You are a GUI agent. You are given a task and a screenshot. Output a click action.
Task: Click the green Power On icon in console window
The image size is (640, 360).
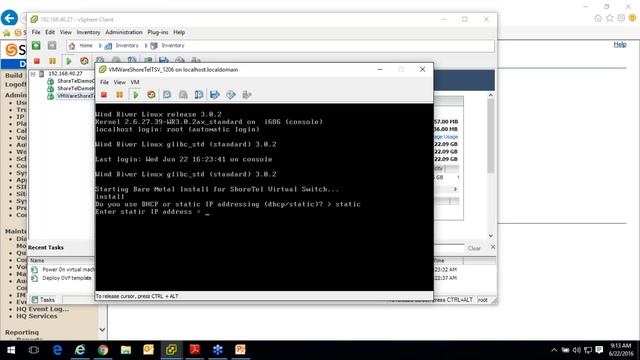point(136,95)
